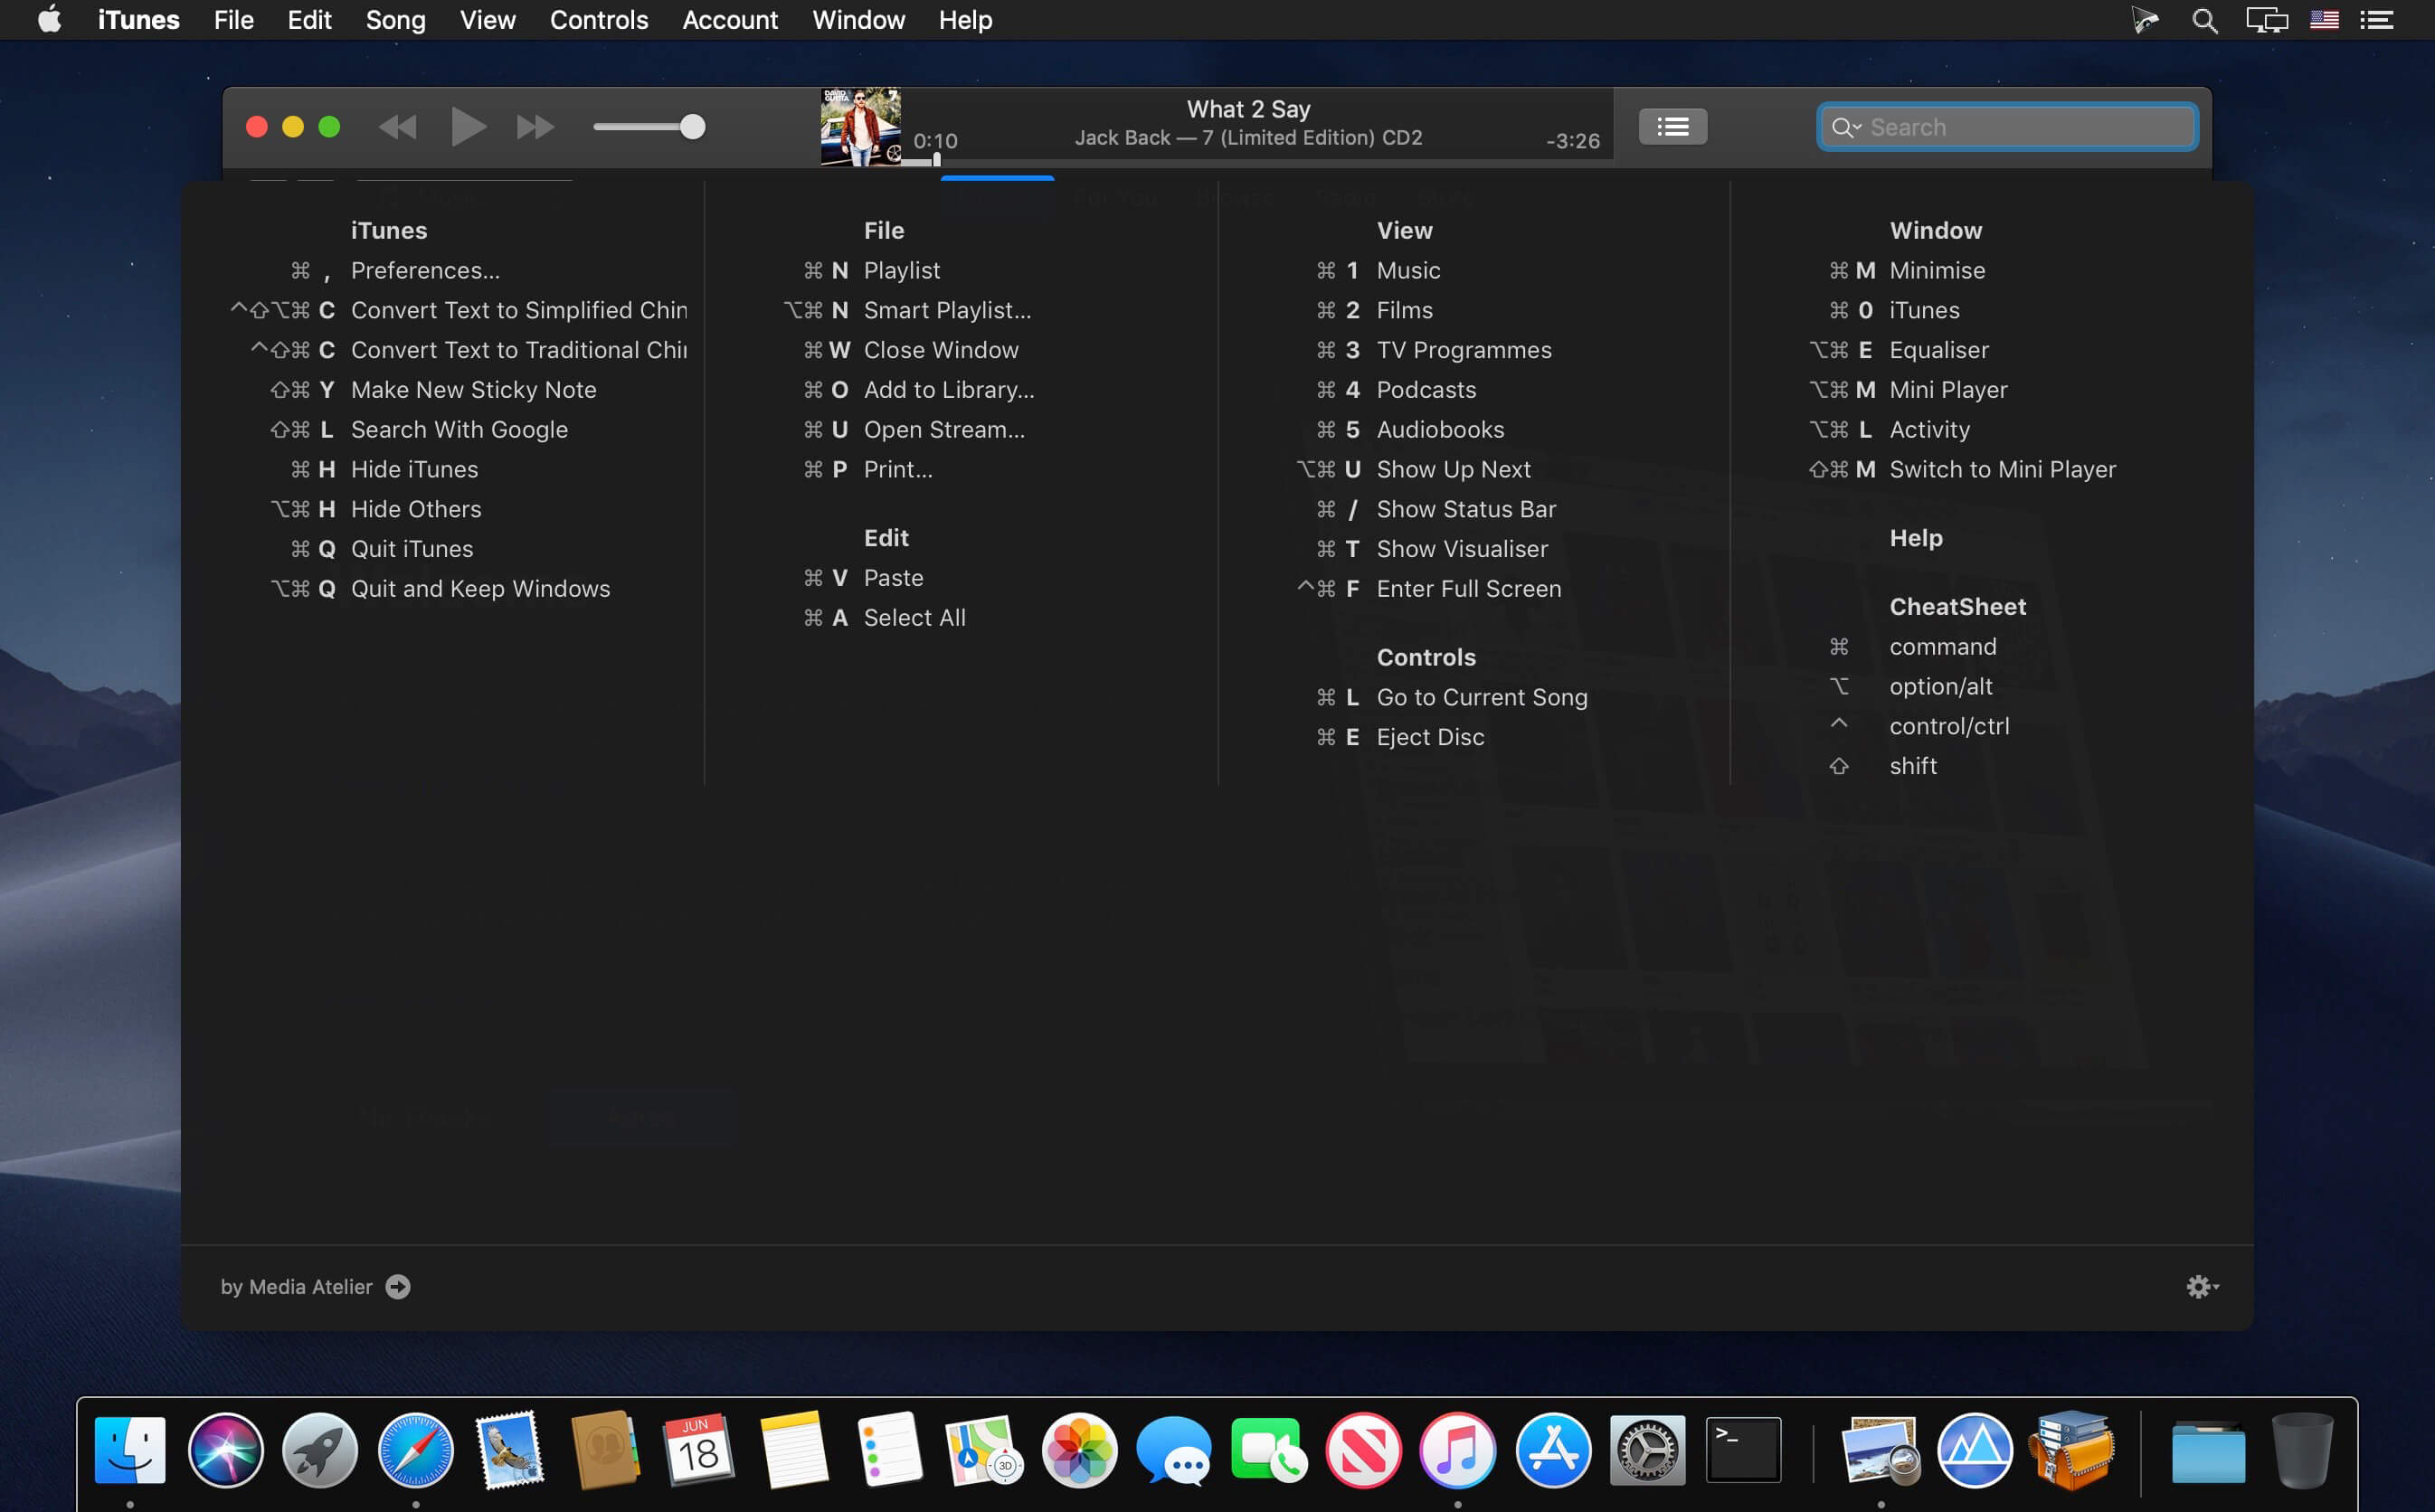Image resolution: width=2435 pixels, height=1512 pixels.
Task: Click Go to Current Song shortcut
Action: pos(1483,697)
